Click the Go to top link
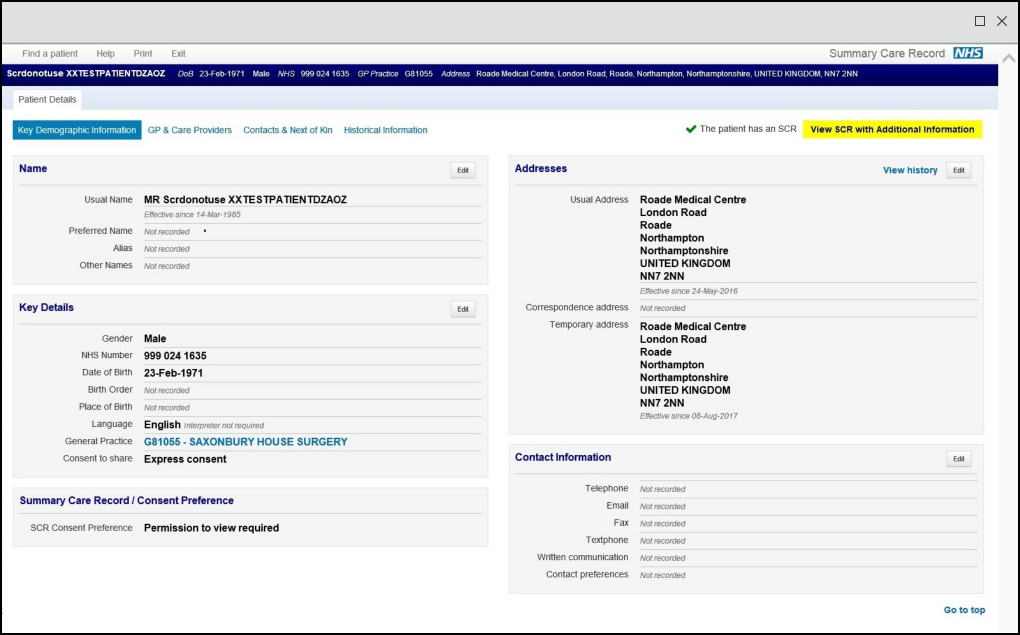Viewport: 1020px width, 635px height. [x=964, y=610]
